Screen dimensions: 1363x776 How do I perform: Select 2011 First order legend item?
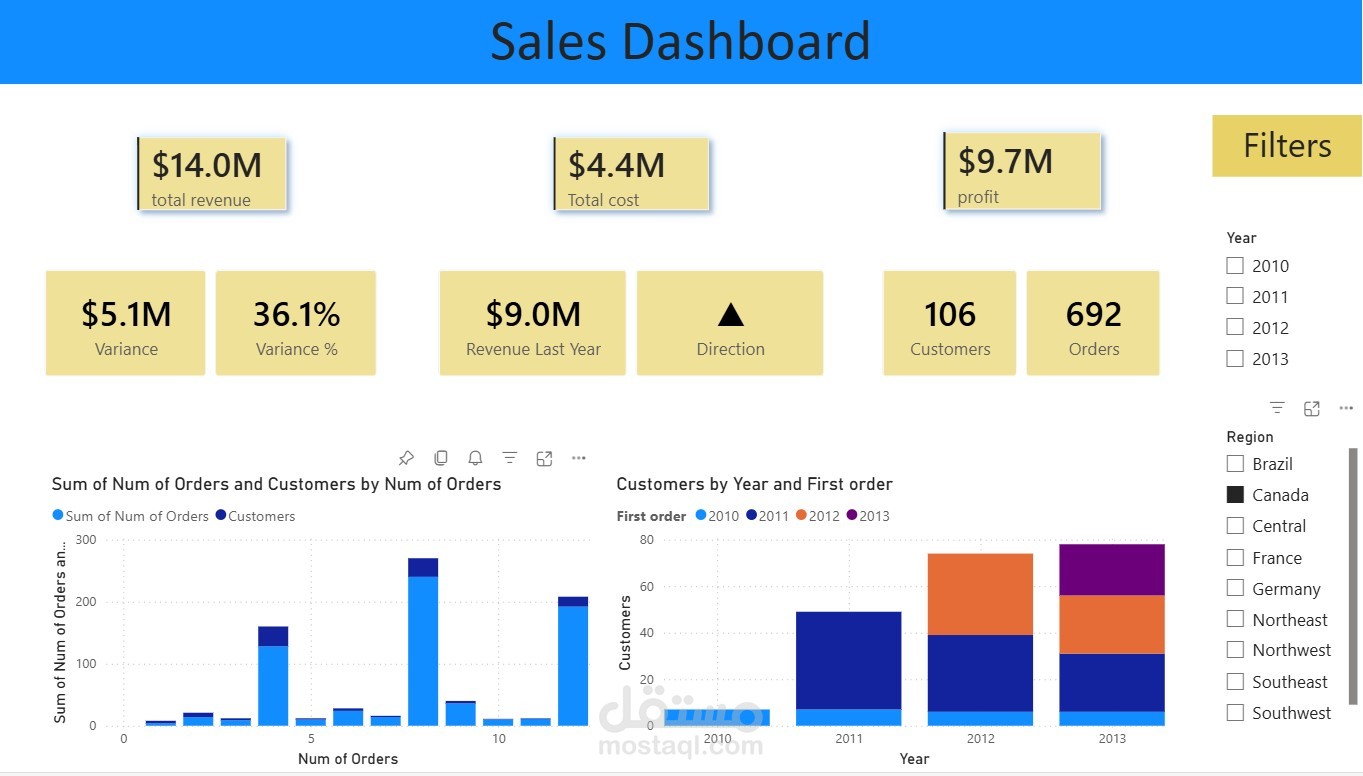click(768, 516)
